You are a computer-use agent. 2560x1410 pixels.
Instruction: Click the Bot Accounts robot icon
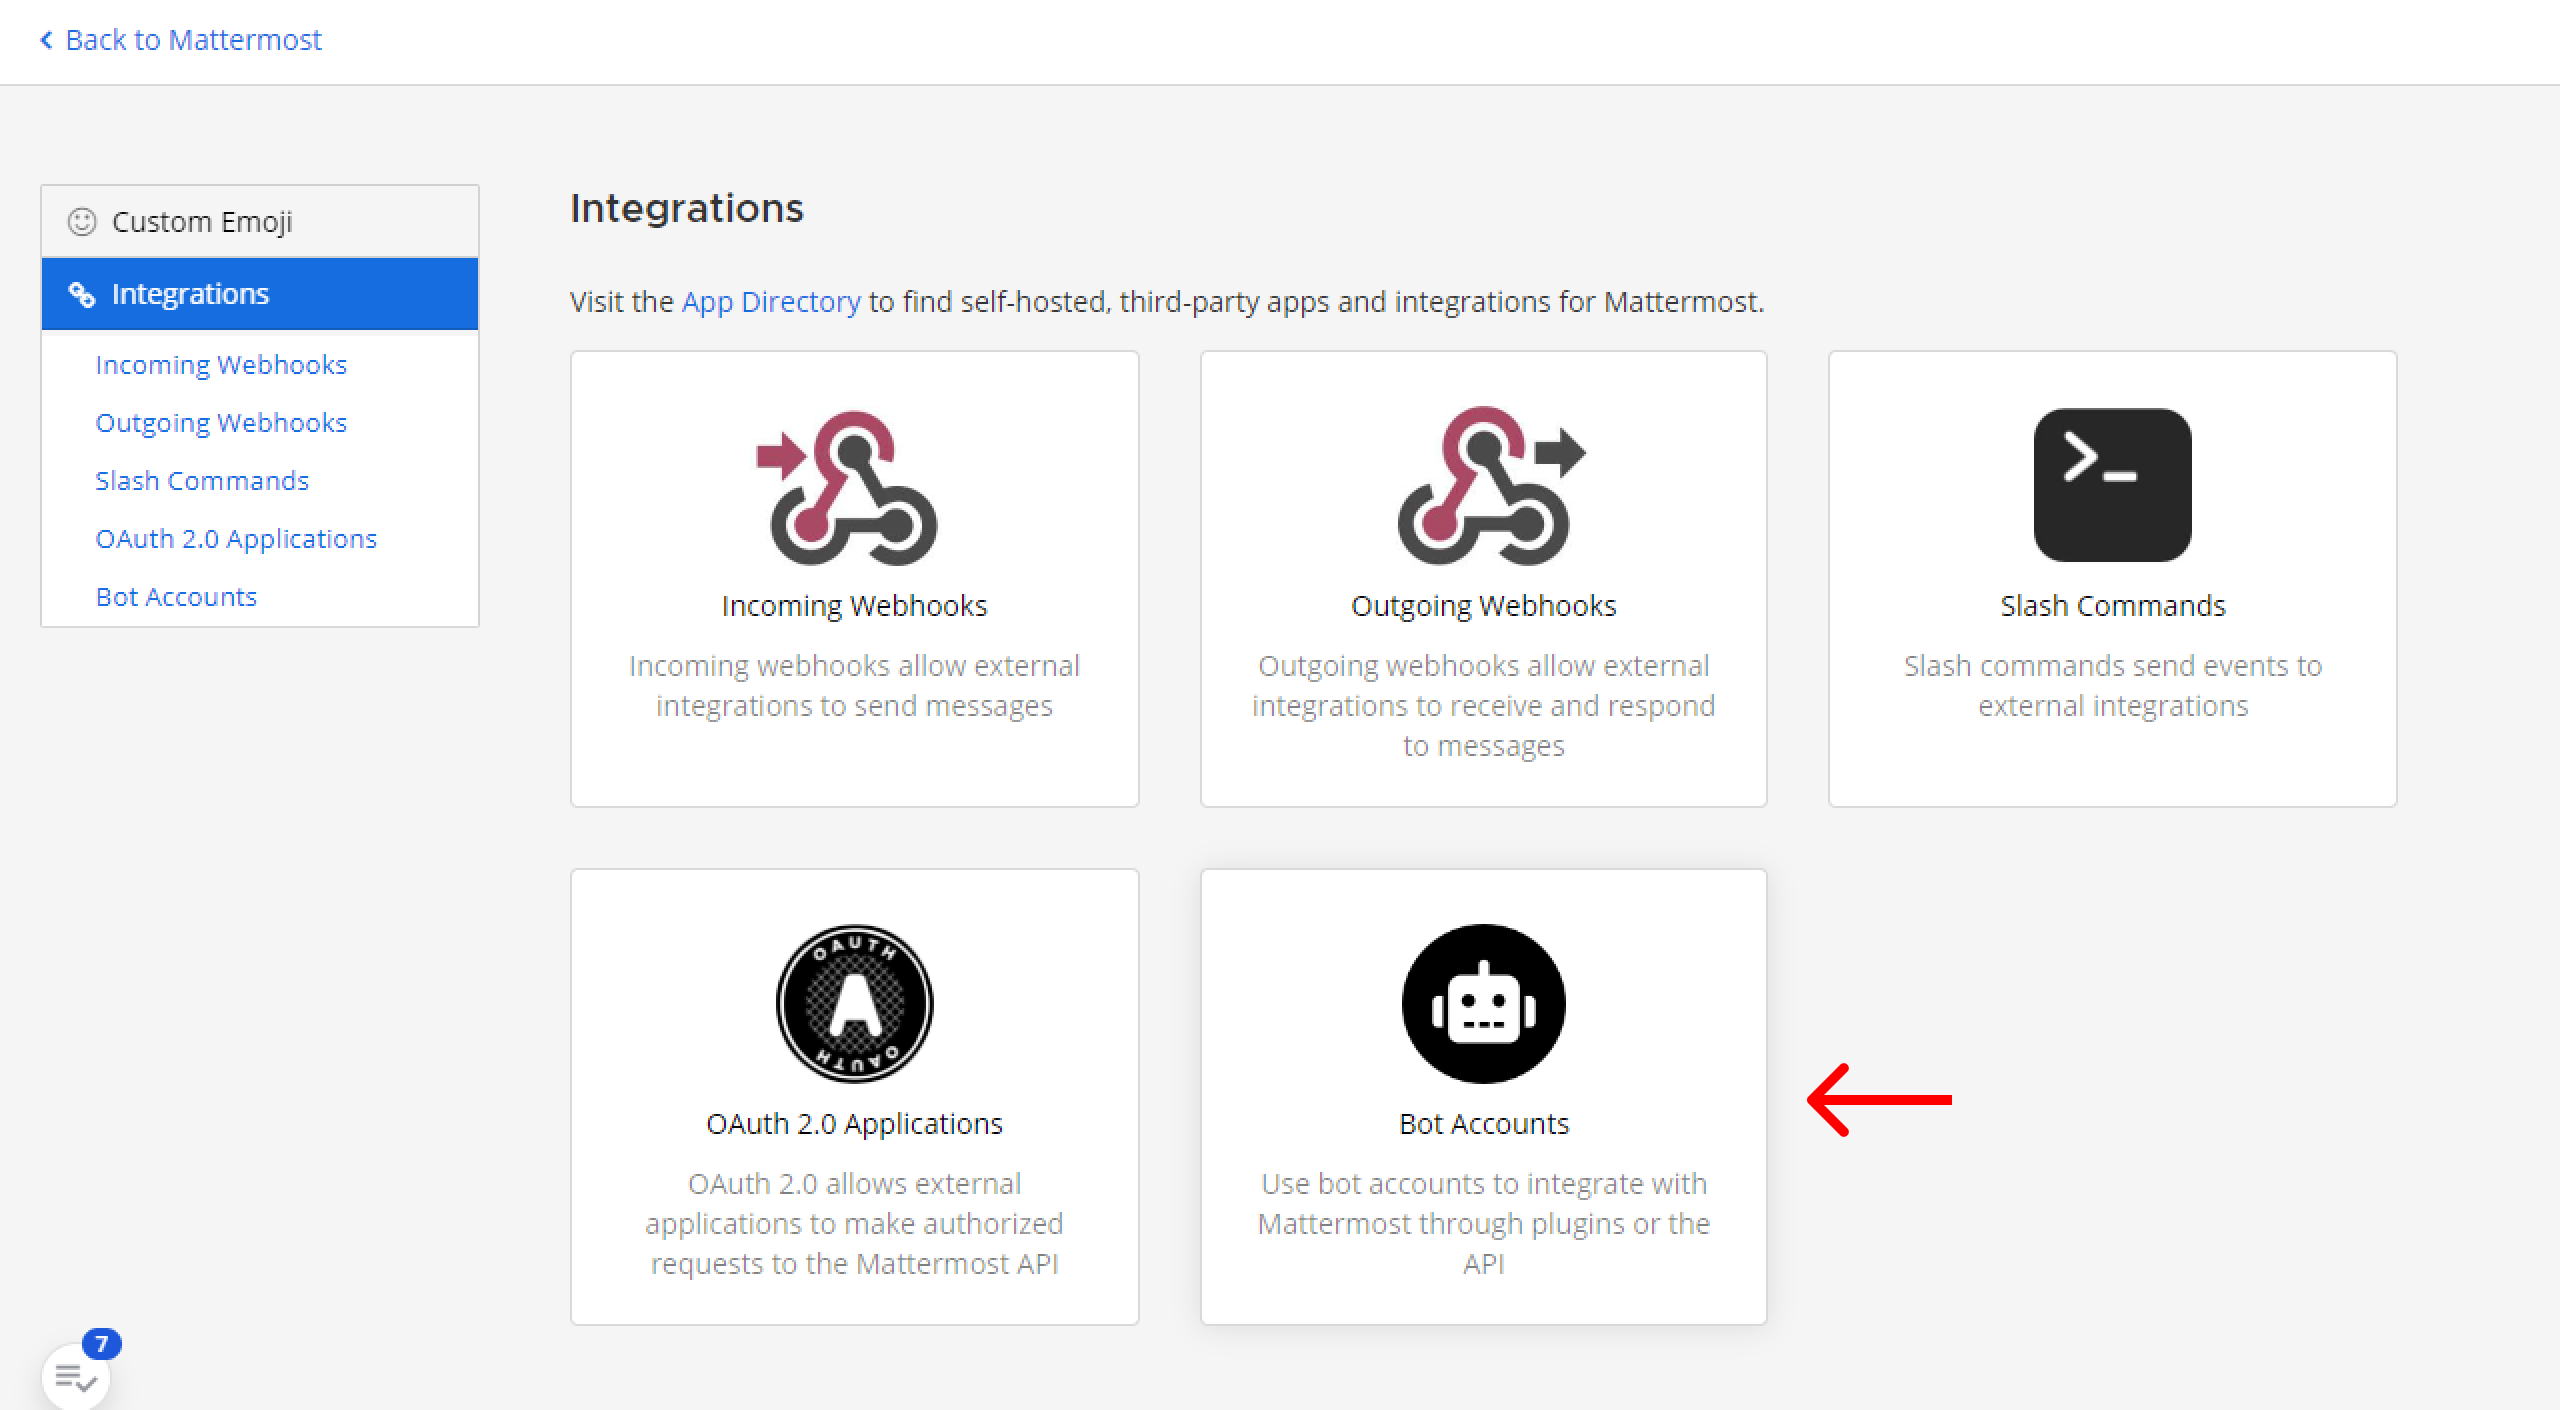(1484, 1003)
